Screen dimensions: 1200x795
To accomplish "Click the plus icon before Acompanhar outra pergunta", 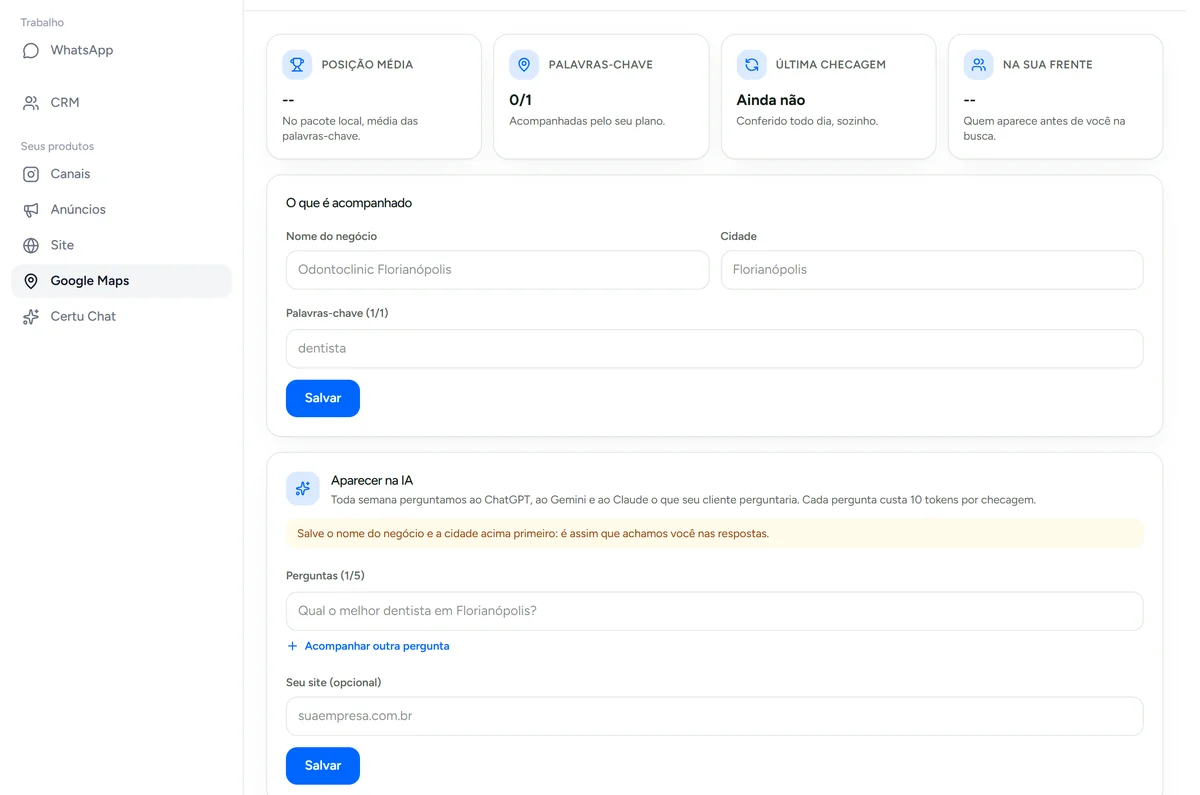I will pos(292,646).
